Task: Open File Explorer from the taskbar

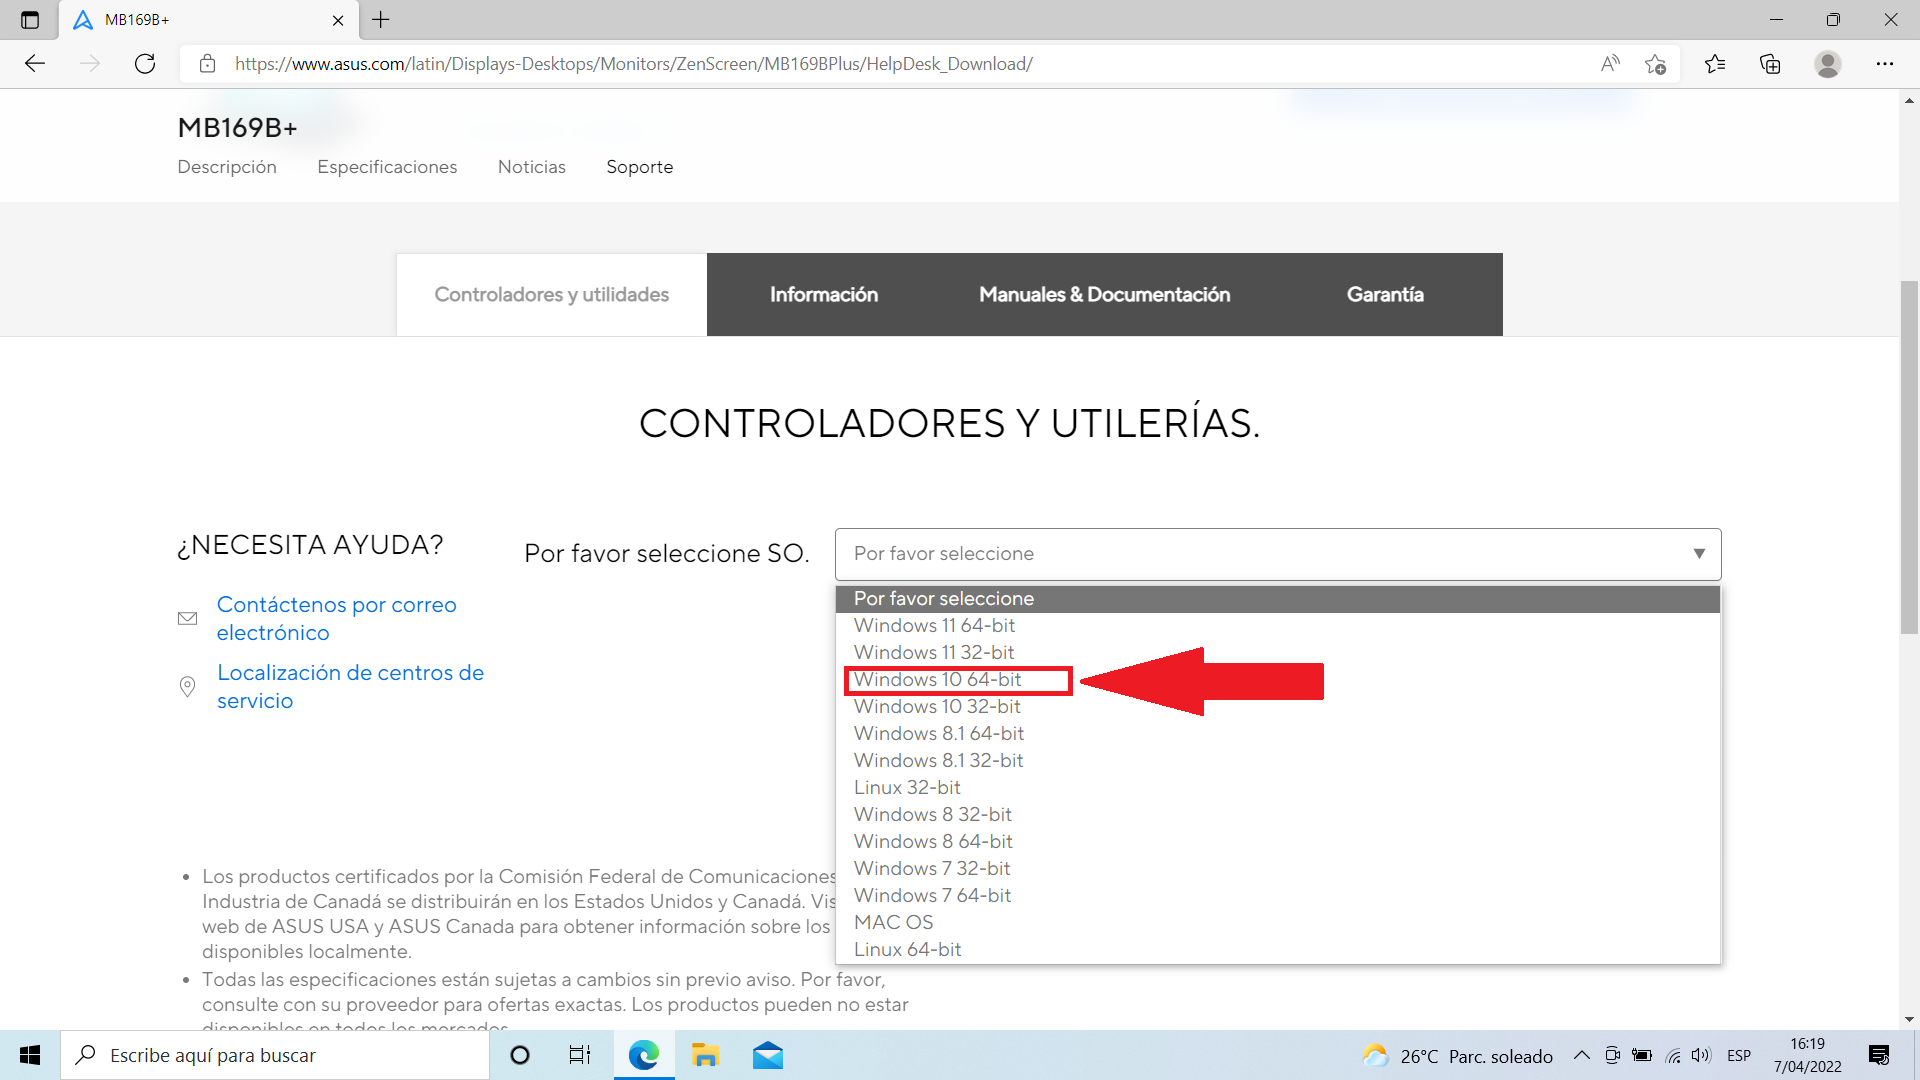Action: point(705,1055)
